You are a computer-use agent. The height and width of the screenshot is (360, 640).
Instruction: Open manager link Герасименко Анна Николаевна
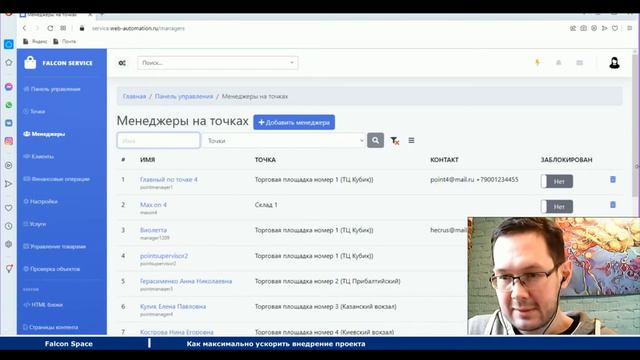click(x=186, y=281)
